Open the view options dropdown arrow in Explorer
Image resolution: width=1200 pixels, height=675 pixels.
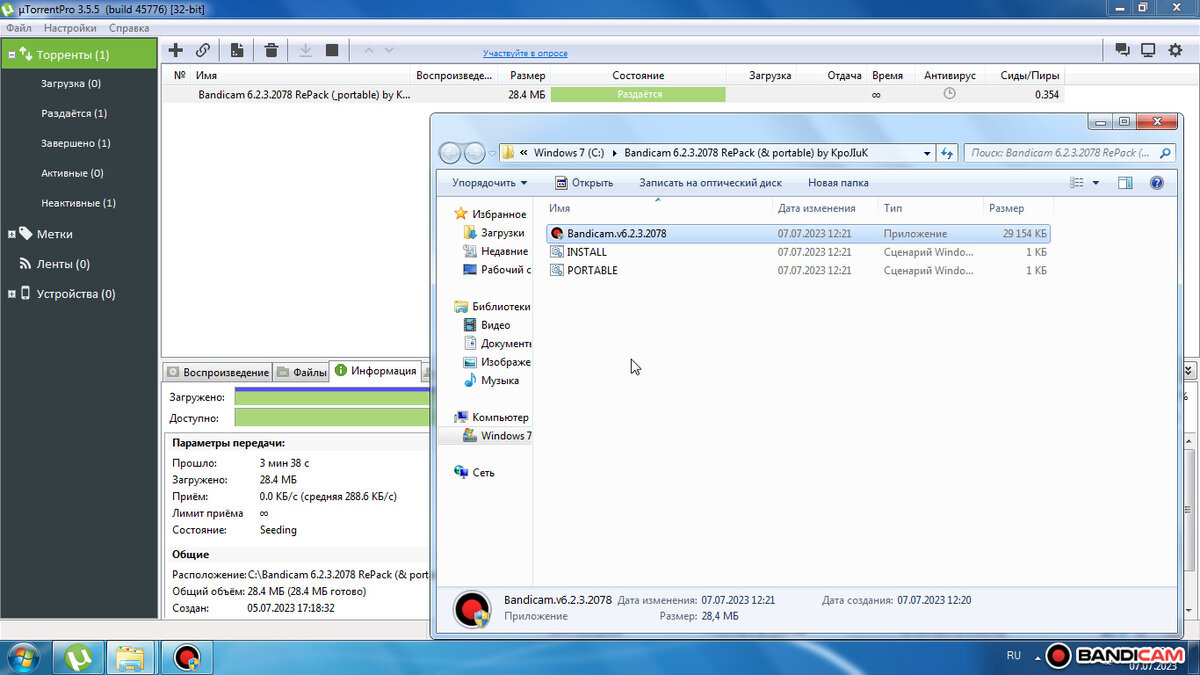(x=1096, y=183)
